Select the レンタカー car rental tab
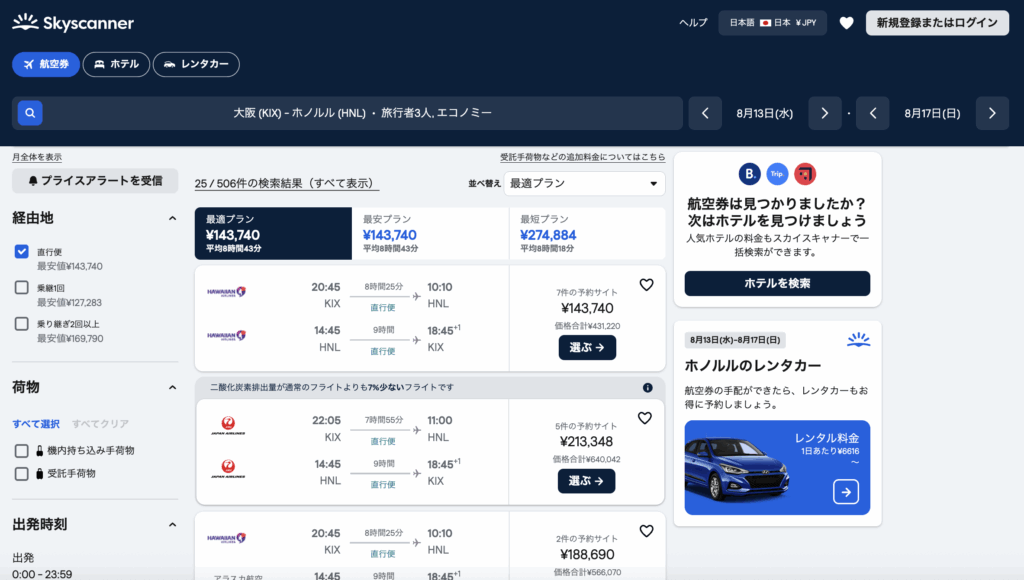 coord(196,64)
